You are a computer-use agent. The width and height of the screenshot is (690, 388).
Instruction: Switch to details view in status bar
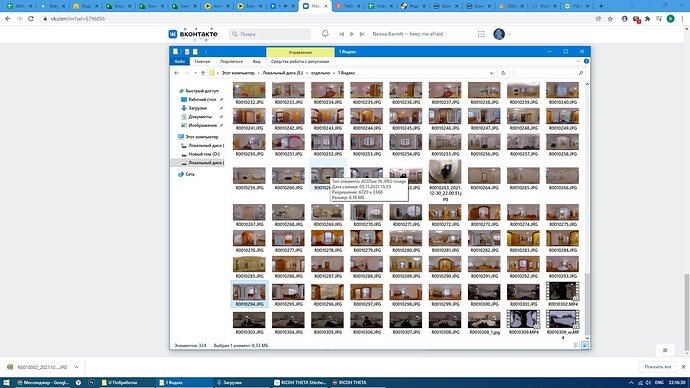[577, 345]
